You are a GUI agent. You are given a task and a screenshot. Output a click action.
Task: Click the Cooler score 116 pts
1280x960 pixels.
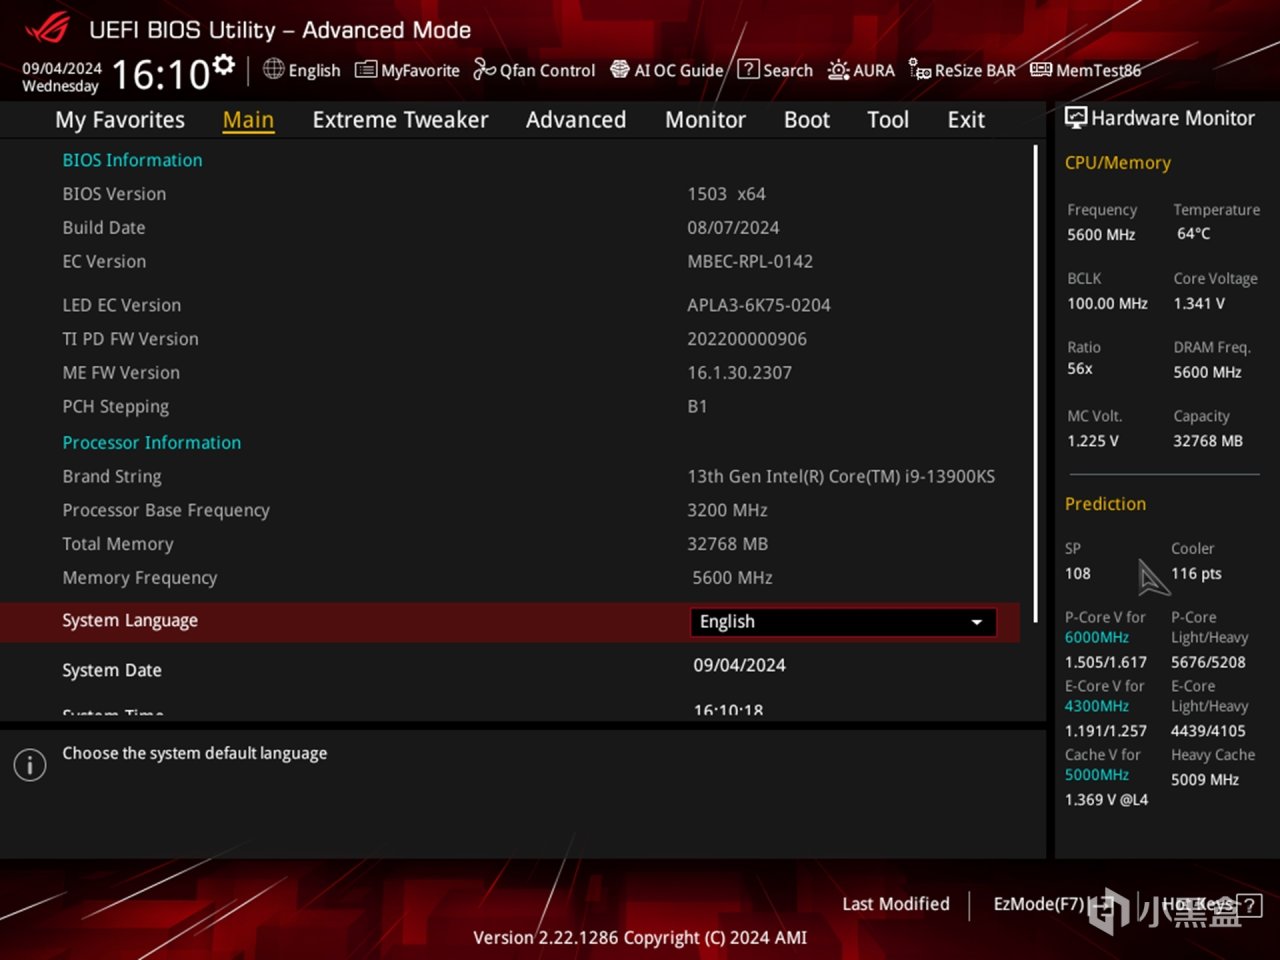tap(1196, 574)
